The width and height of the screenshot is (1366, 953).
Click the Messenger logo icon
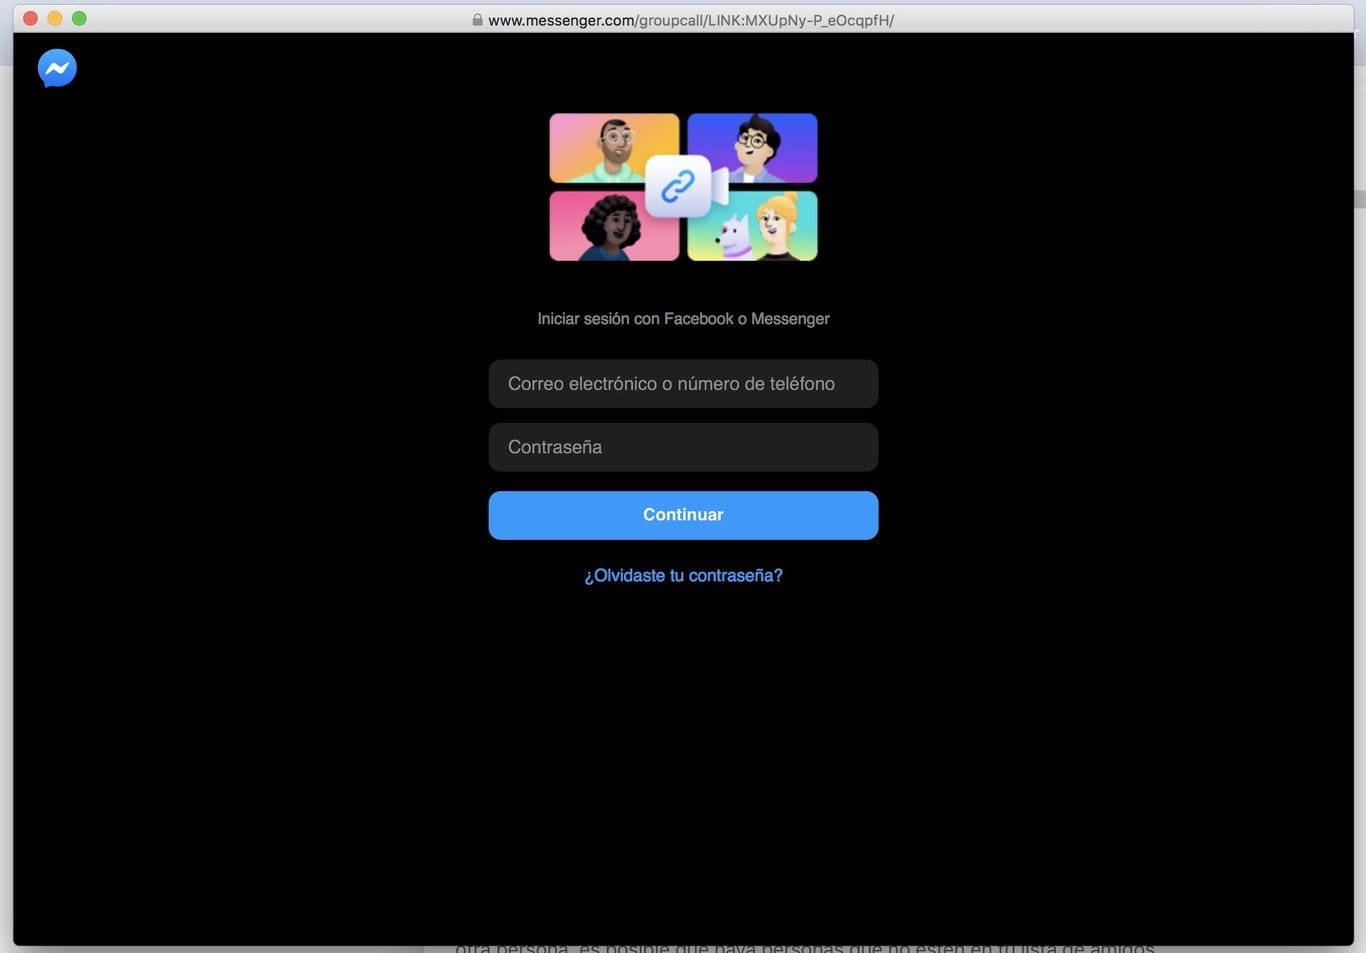[x=57, y=68]
